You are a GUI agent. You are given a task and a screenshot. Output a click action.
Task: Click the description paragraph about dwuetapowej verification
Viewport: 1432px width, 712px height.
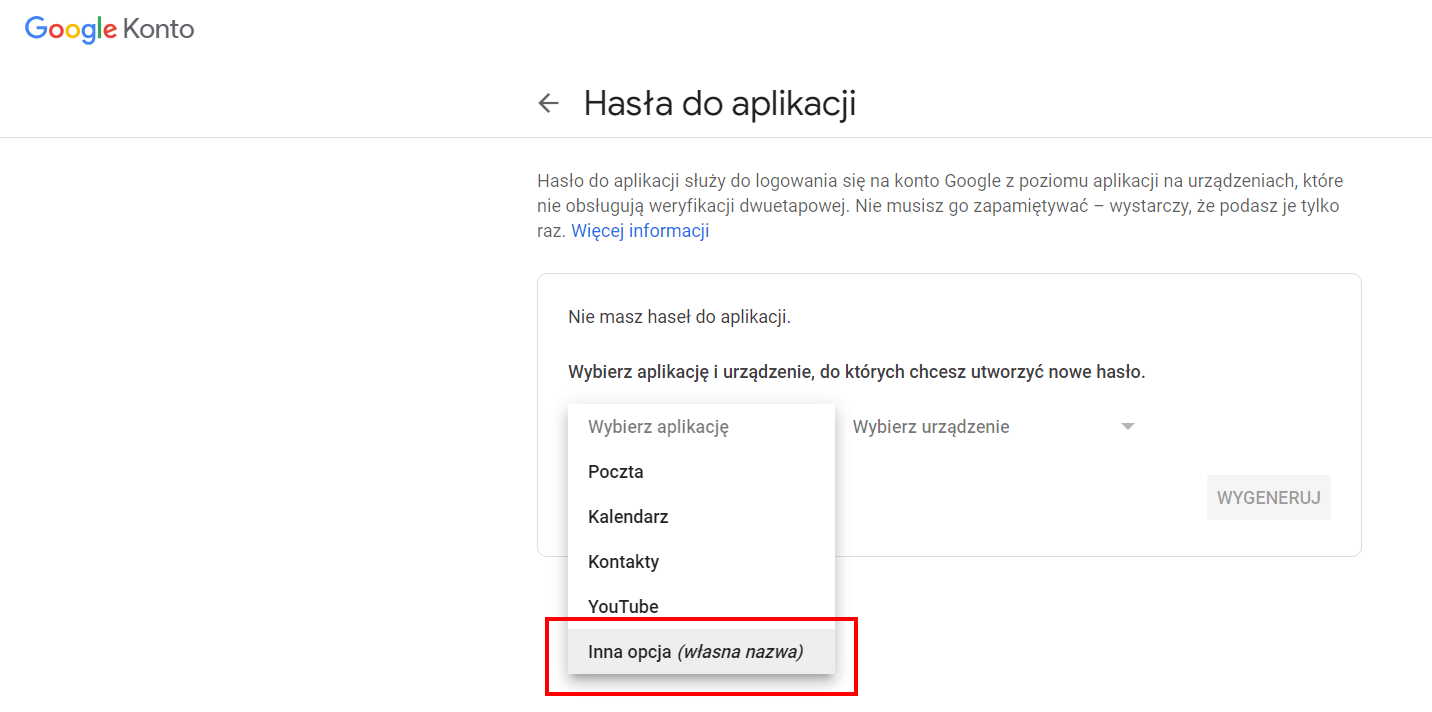click(940, 206)
